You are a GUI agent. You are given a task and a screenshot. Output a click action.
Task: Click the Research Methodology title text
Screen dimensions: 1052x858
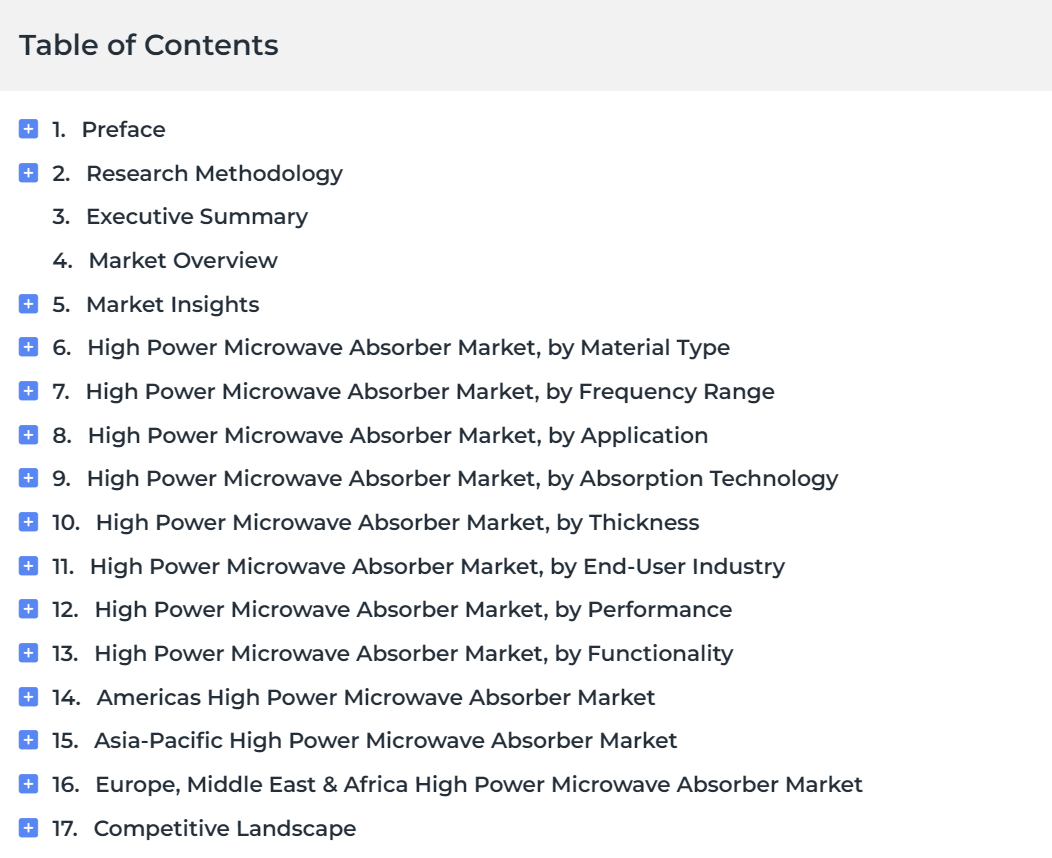coord(215,174)
